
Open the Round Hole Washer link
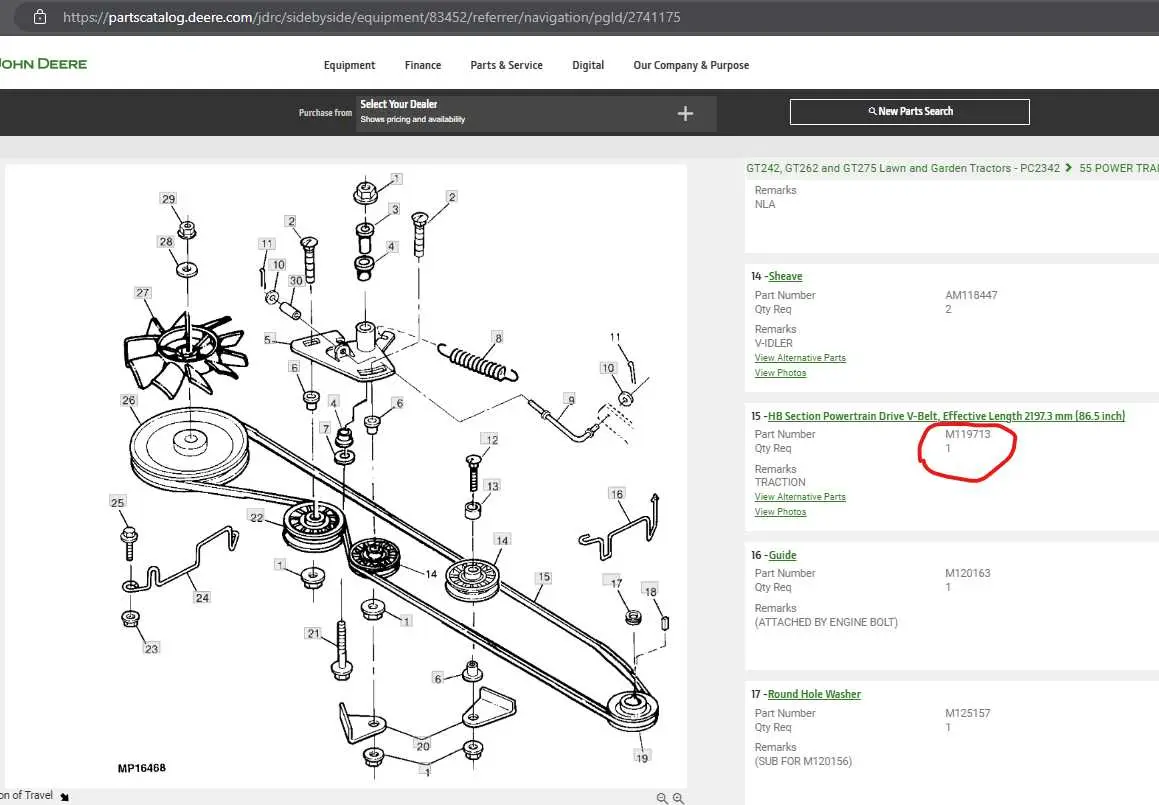point(814,694)
